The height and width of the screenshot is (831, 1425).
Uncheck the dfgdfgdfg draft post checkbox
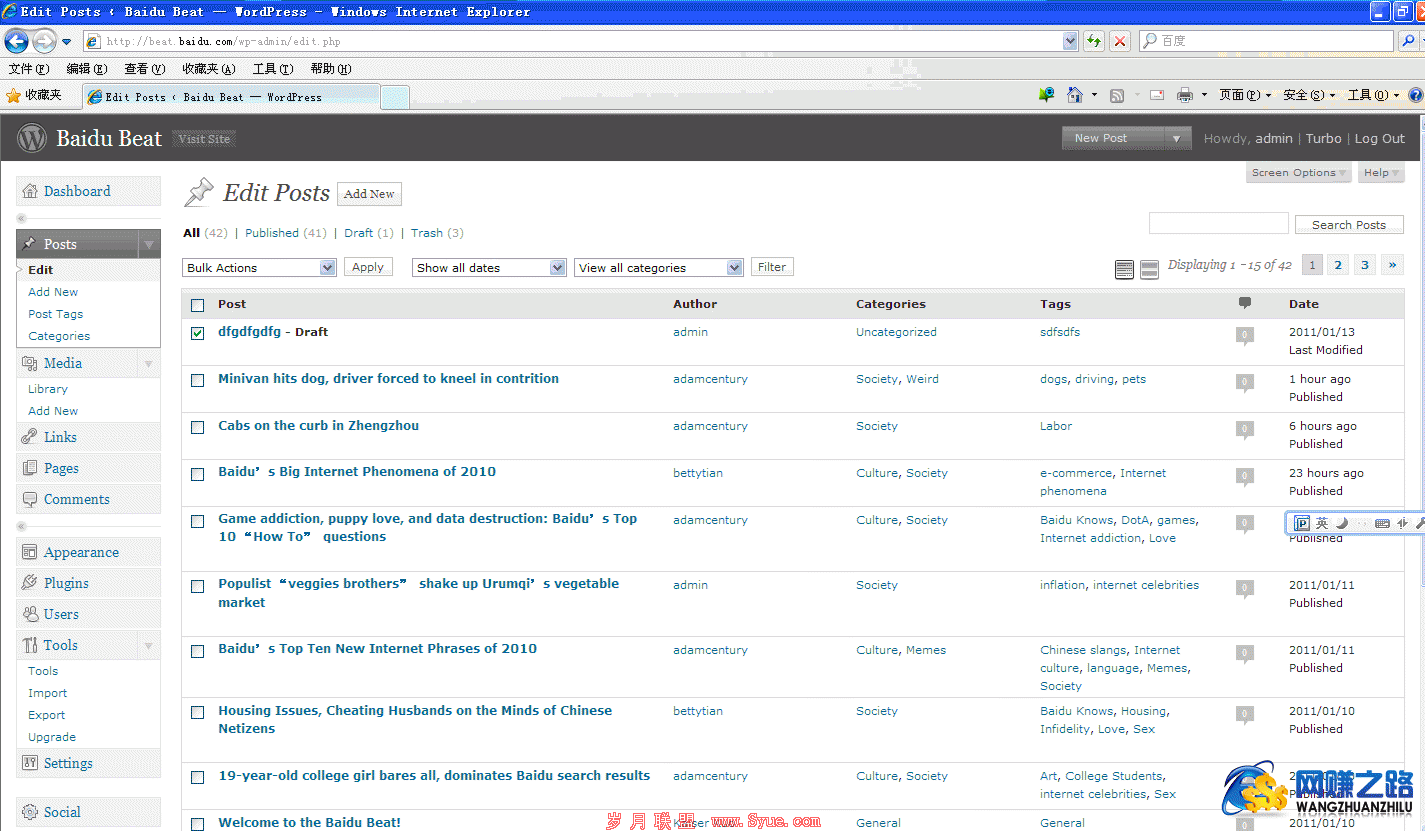197,333
